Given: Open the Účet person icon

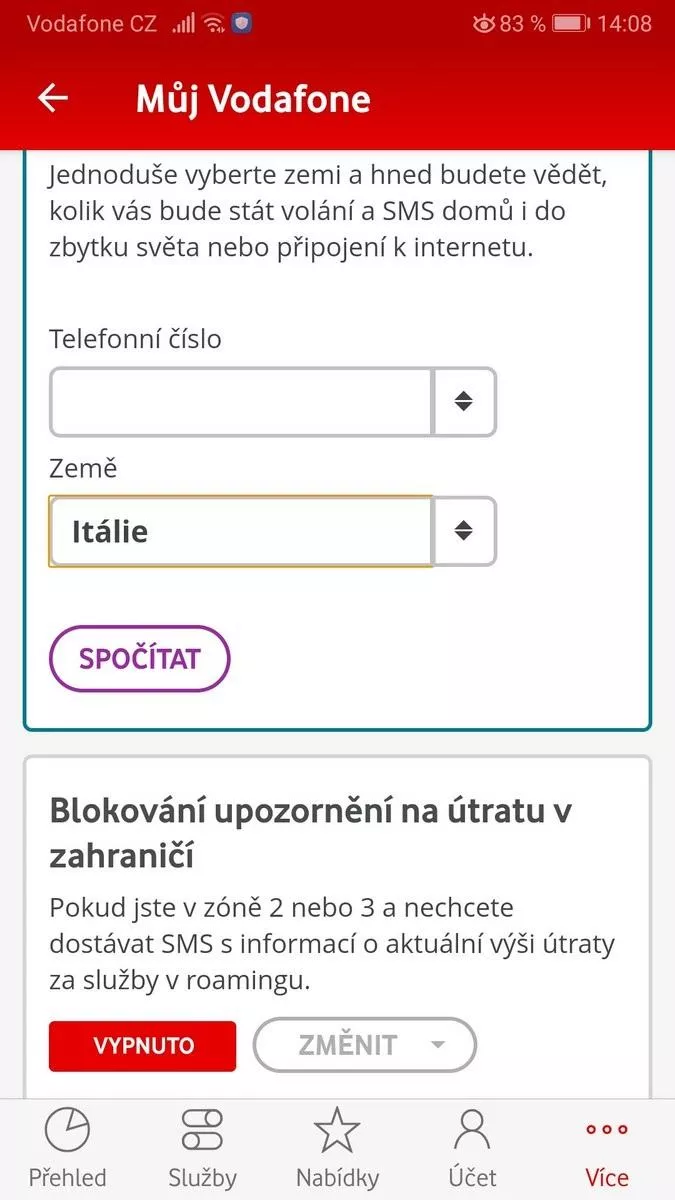Looking at the screenshot, I should (472, 1130).
